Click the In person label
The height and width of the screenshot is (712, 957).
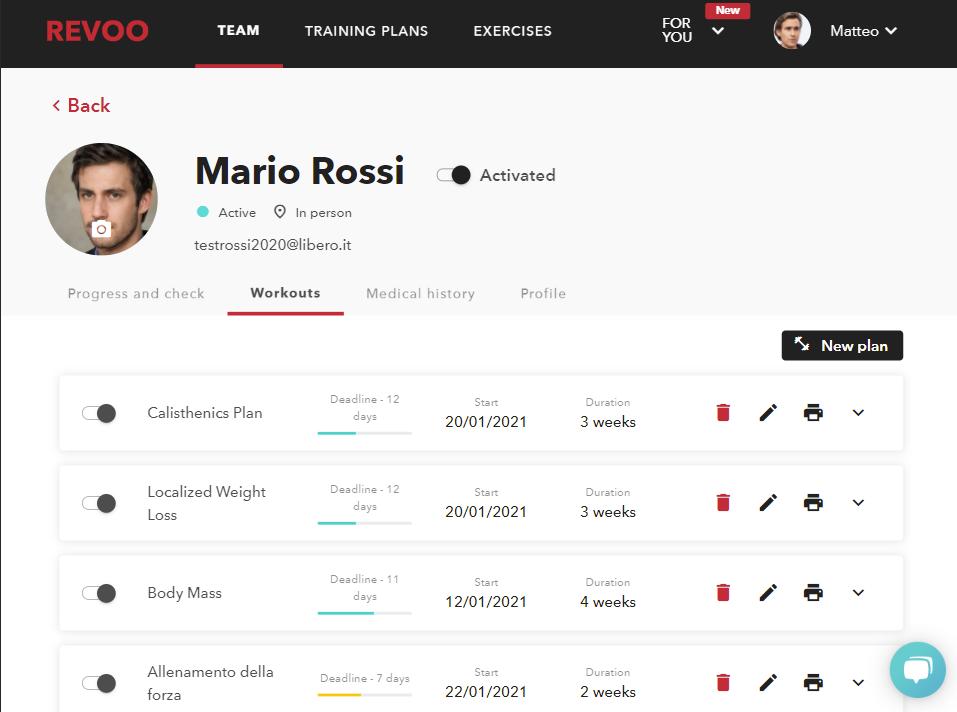(323, 212)
